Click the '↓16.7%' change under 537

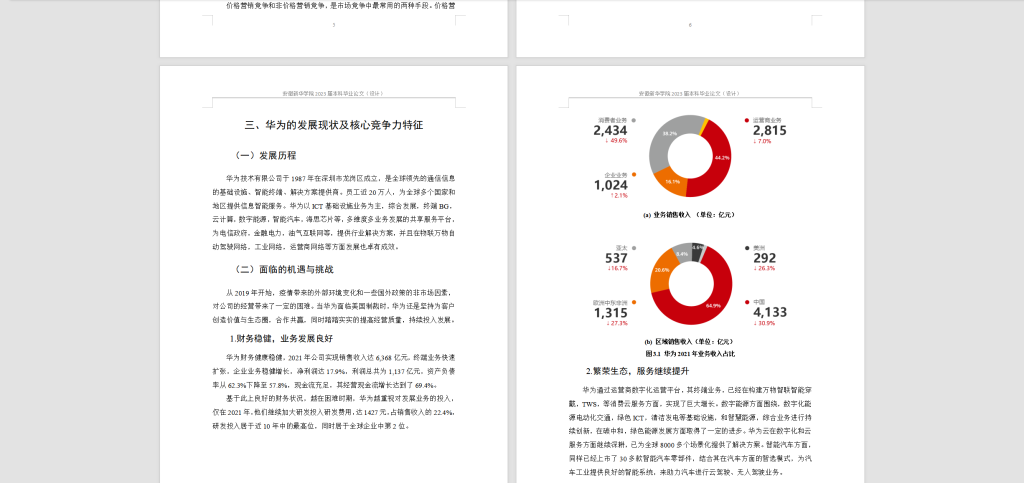coord(617,268)
